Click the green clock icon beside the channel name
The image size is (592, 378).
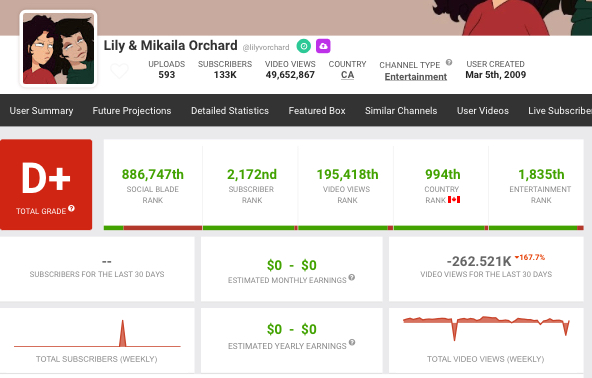point(304,46)
